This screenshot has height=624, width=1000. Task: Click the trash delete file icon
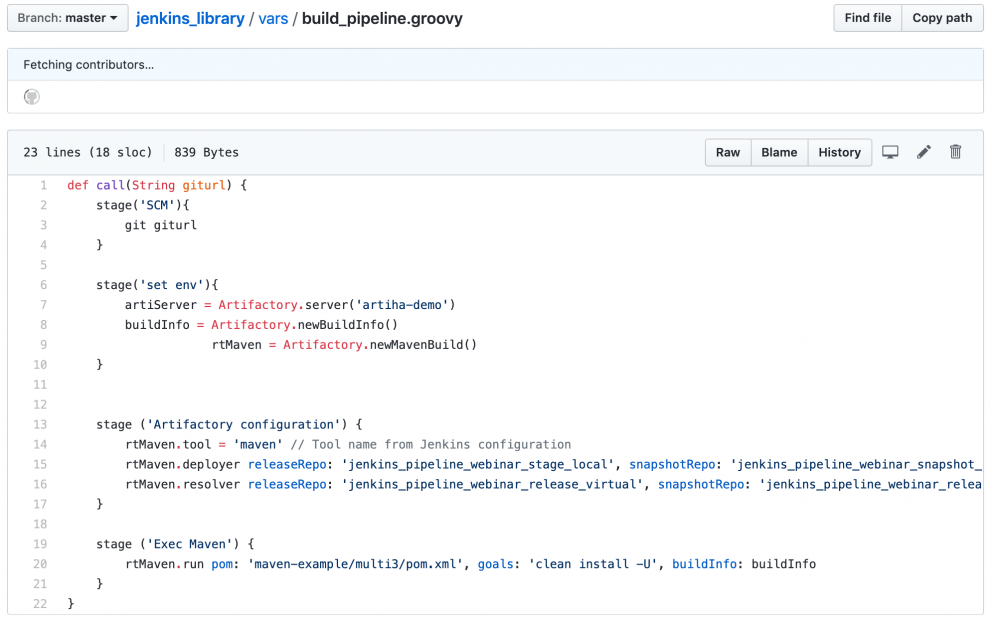tap(955, 152)
